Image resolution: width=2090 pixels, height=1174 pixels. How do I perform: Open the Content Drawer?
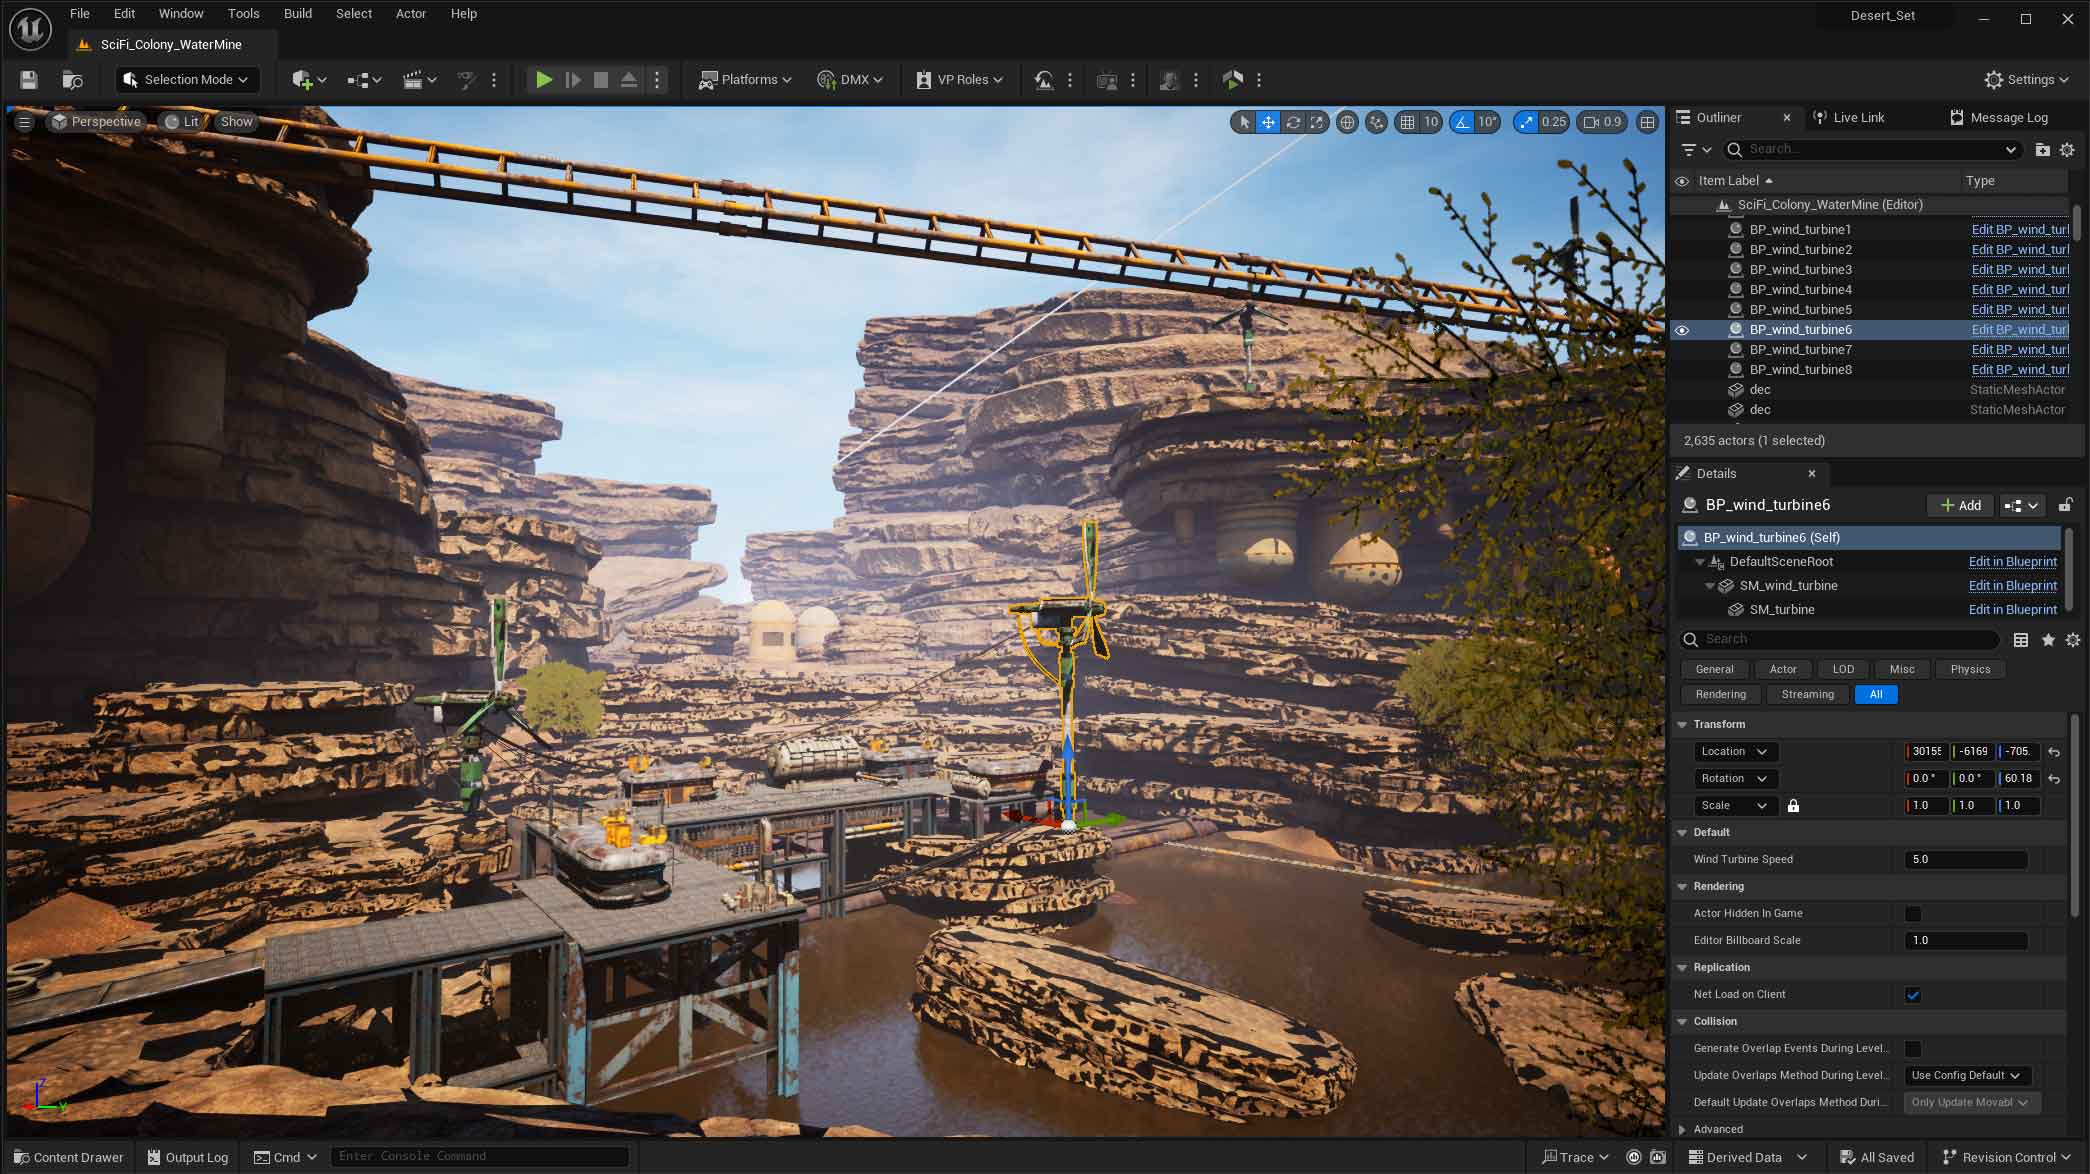pos(66,1156)
